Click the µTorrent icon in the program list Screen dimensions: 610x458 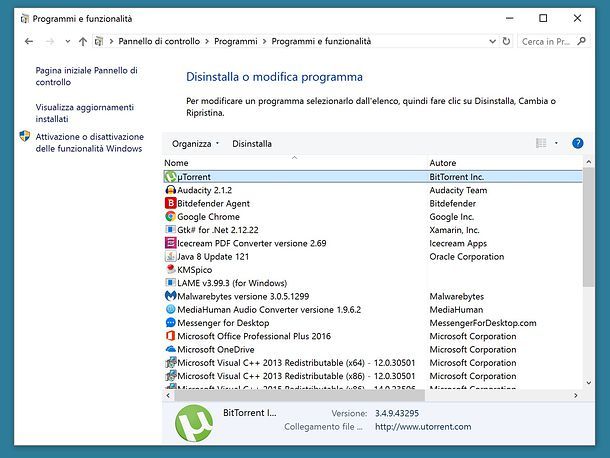(170, 177)
